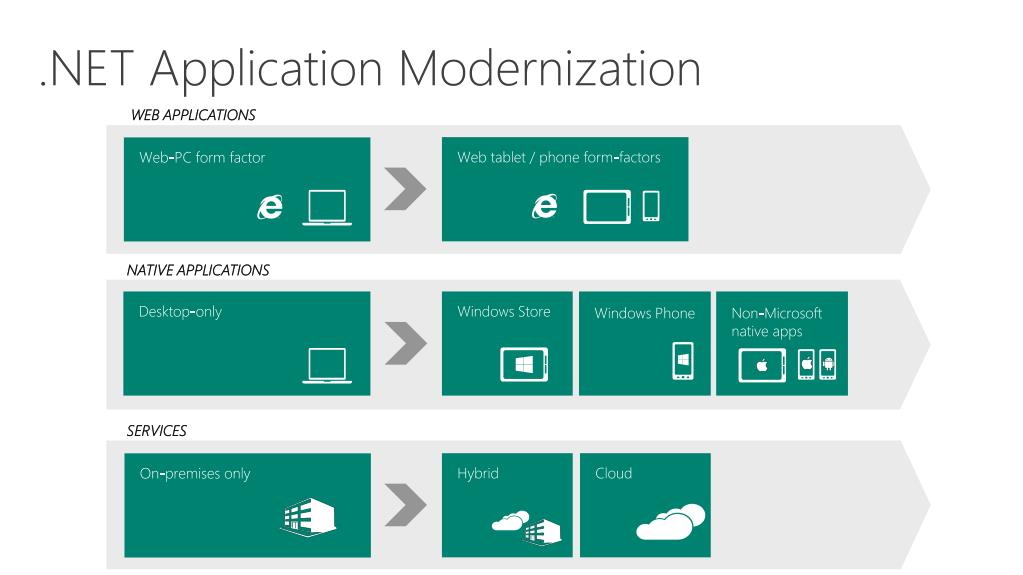The image size is (1023, 575).
Task: Click the Android phone icon in Non-Microsoft tile
Action: point(828,364)
